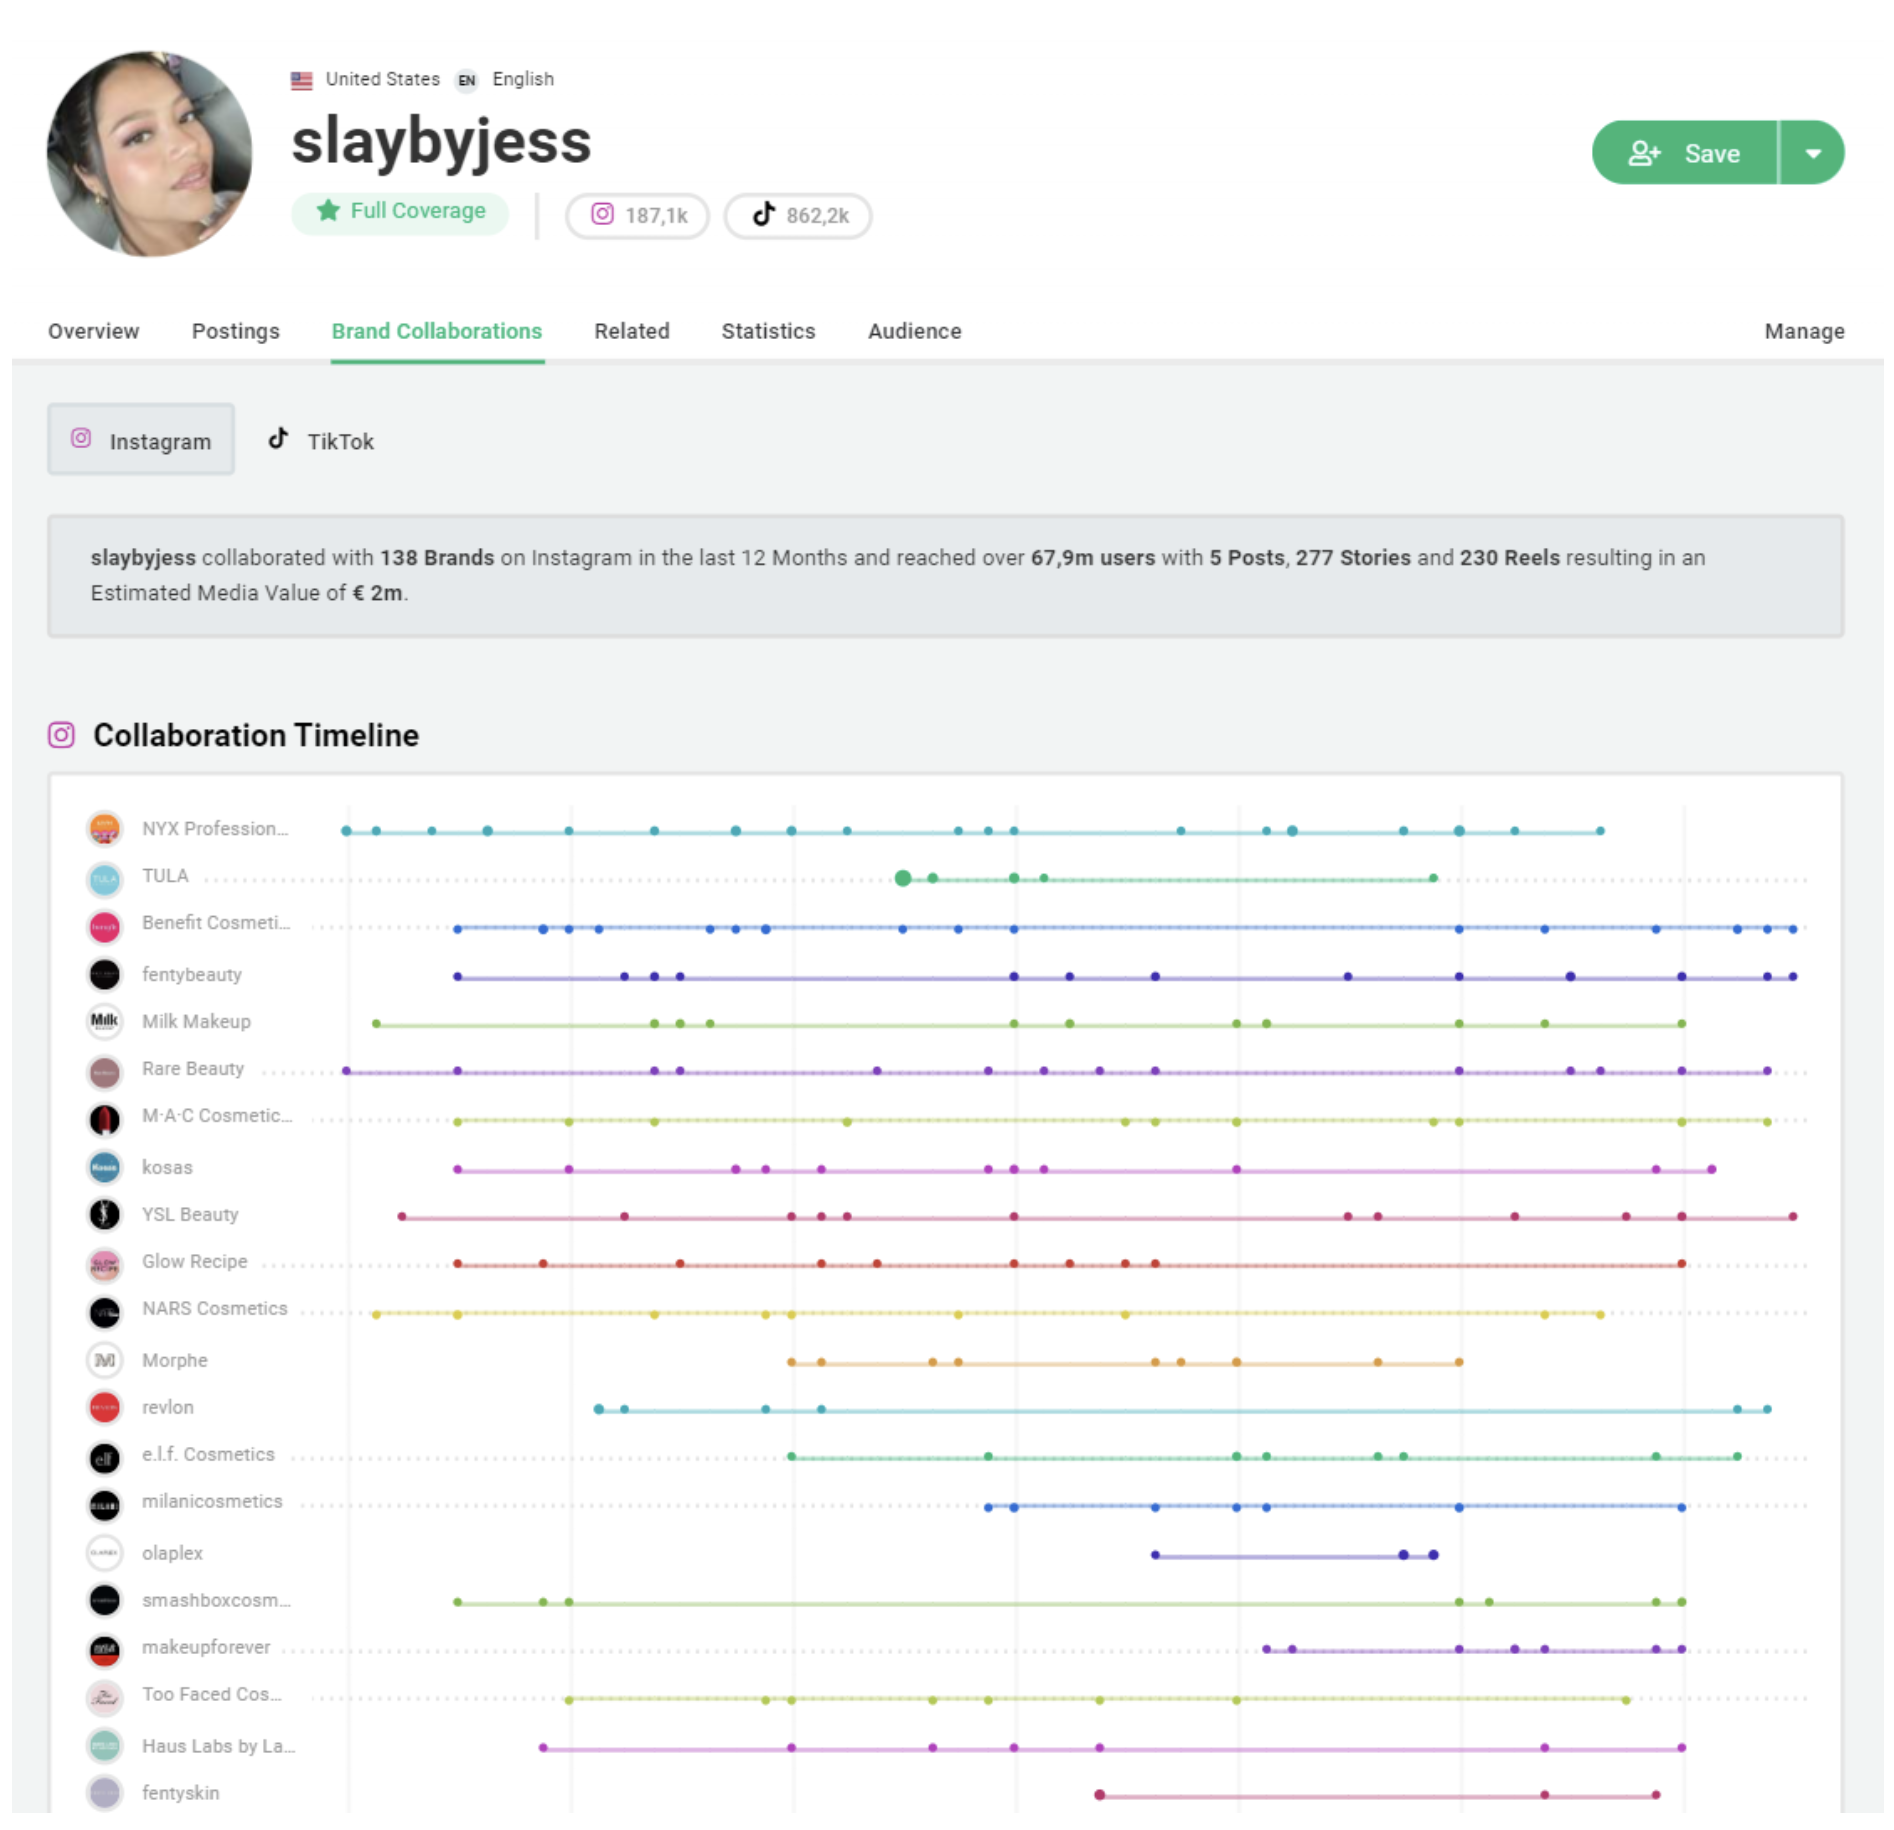Click the large TULA timeline marker dot
Screen dimensions: 1894x1830
click(x=903, y=879)
